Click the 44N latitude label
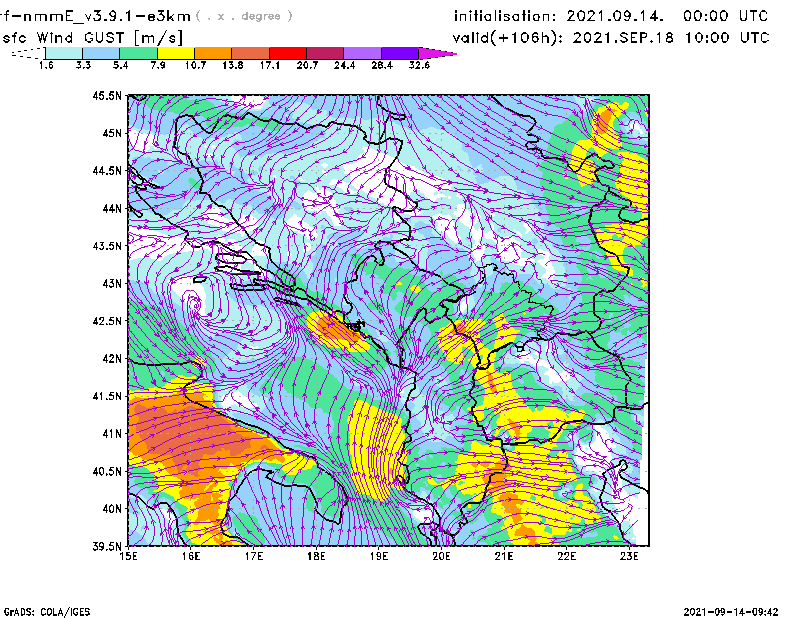This screenshot has height=618, width=800. pyautogui.click(x=112, y=208)
